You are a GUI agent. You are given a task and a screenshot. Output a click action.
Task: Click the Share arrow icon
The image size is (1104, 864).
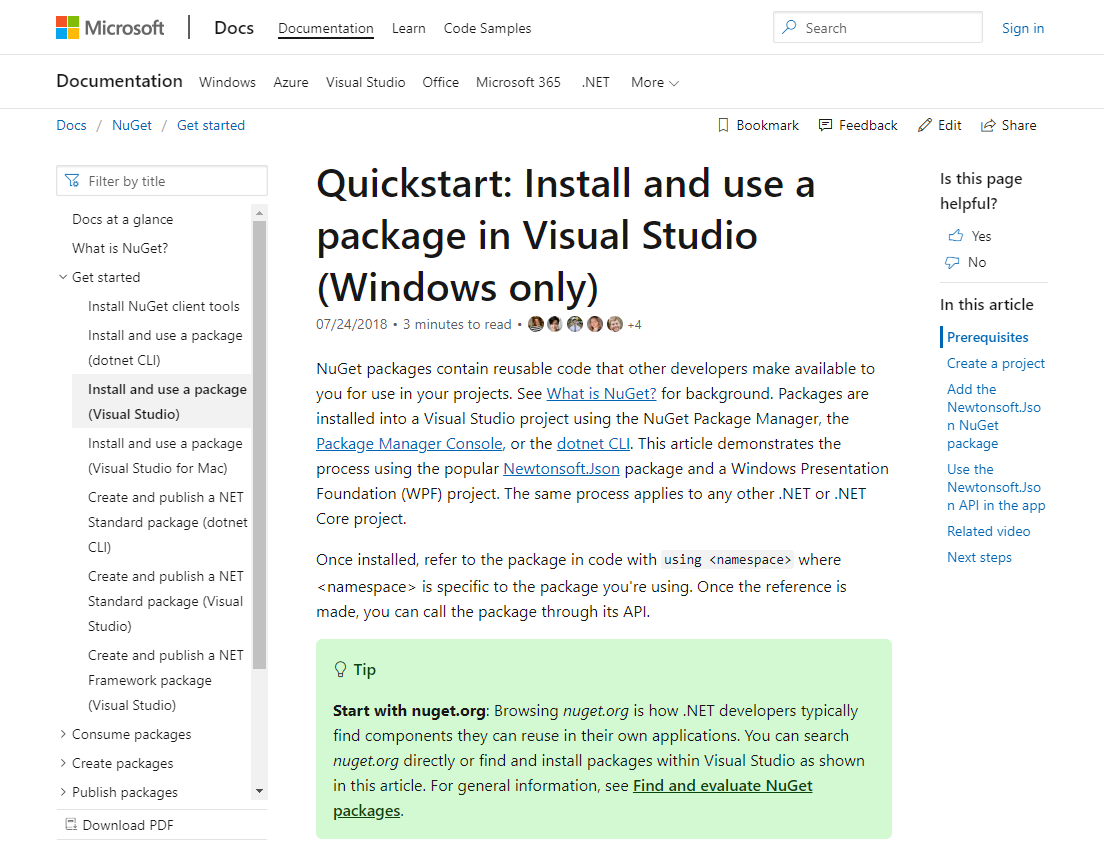(x=989, y=125)
